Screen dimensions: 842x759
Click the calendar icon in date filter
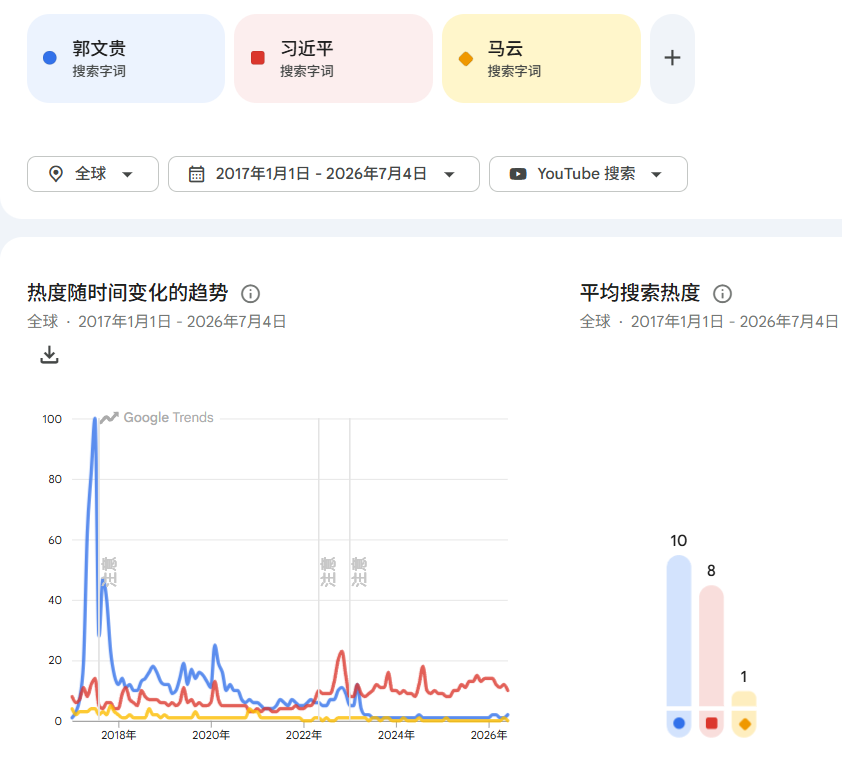point(197,174)
